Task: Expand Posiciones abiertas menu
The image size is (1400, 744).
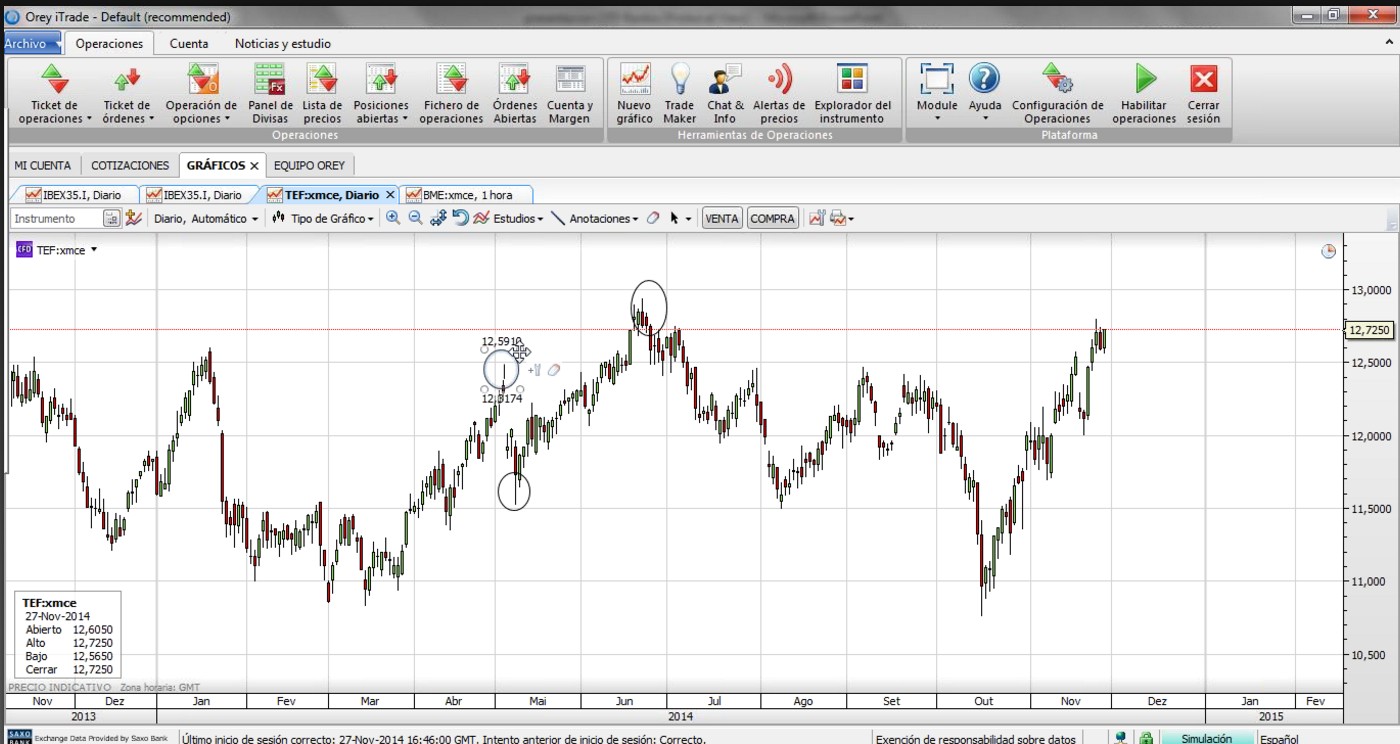Action: point(381,93)
